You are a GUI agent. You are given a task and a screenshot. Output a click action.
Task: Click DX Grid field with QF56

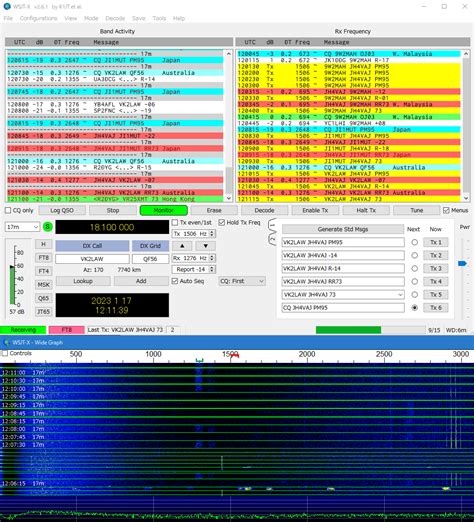point(150,259)
